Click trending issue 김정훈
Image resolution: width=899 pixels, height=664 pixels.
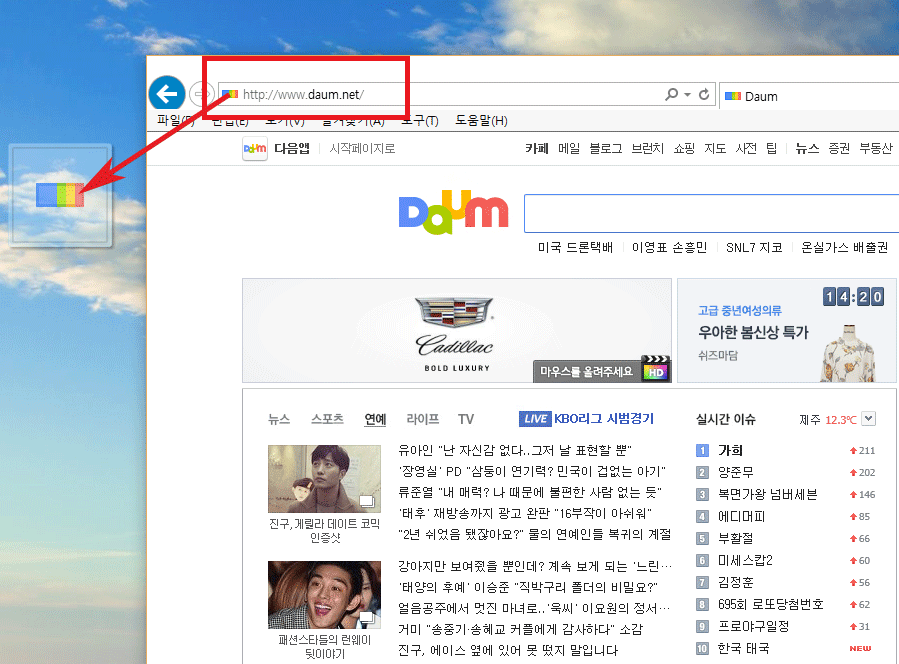736,582
